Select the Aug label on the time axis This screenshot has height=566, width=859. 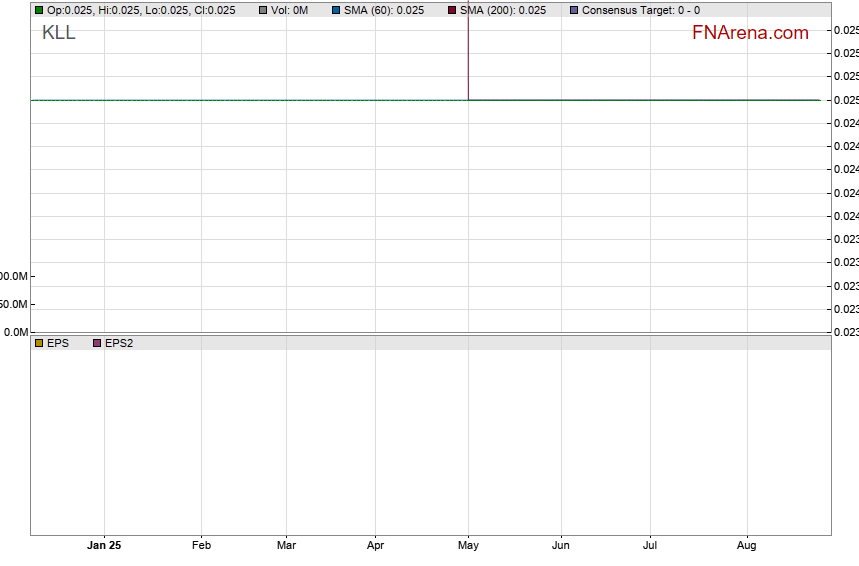pos(746,546)
